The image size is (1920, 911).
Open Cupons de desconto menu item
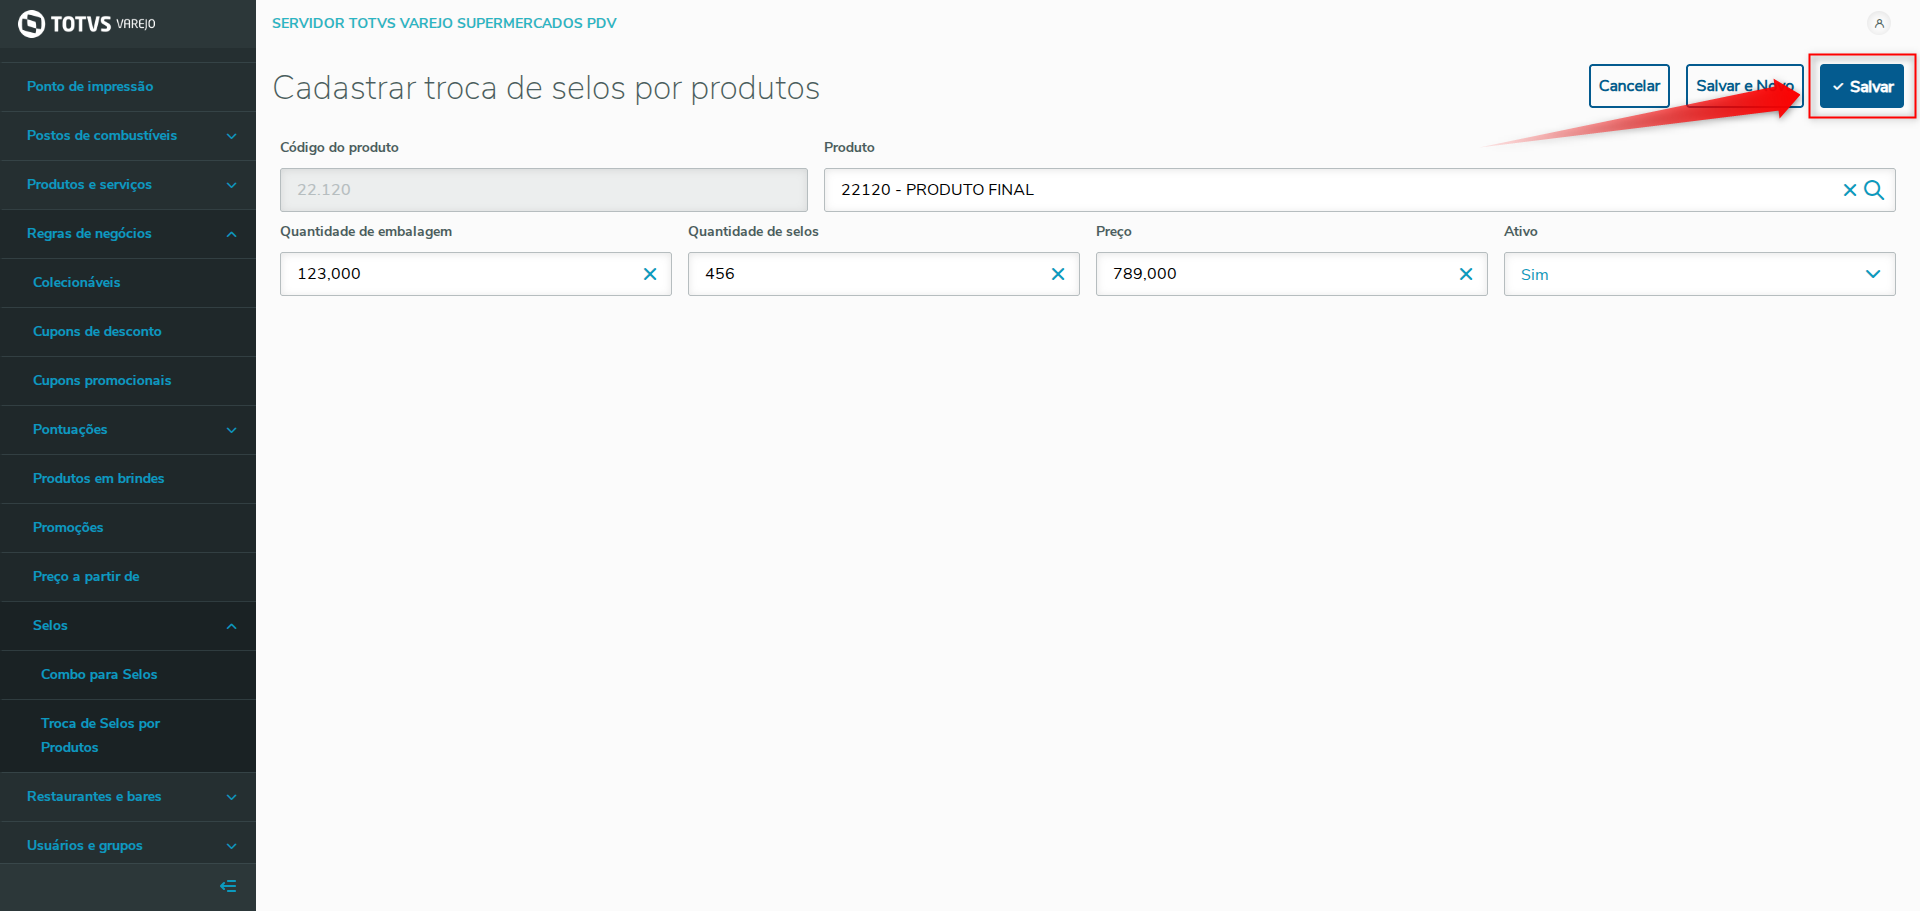point(97,331)
